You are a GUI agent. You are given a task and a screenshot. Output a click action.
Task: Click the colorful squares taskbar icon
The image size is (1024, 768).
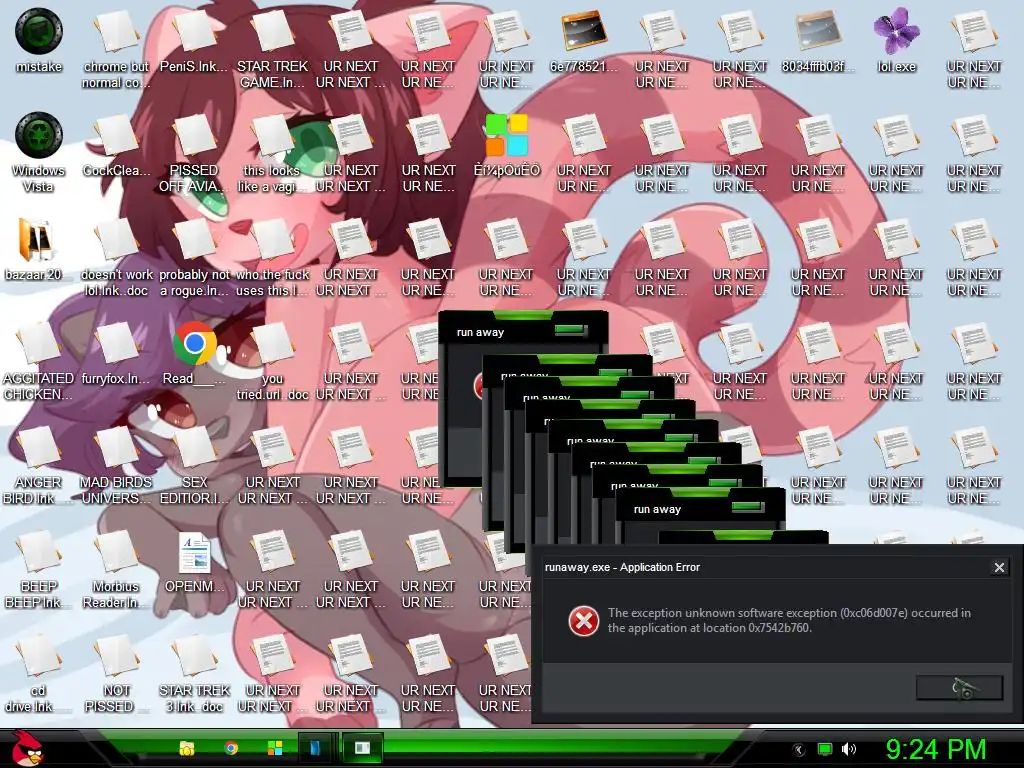coord(275,748)
